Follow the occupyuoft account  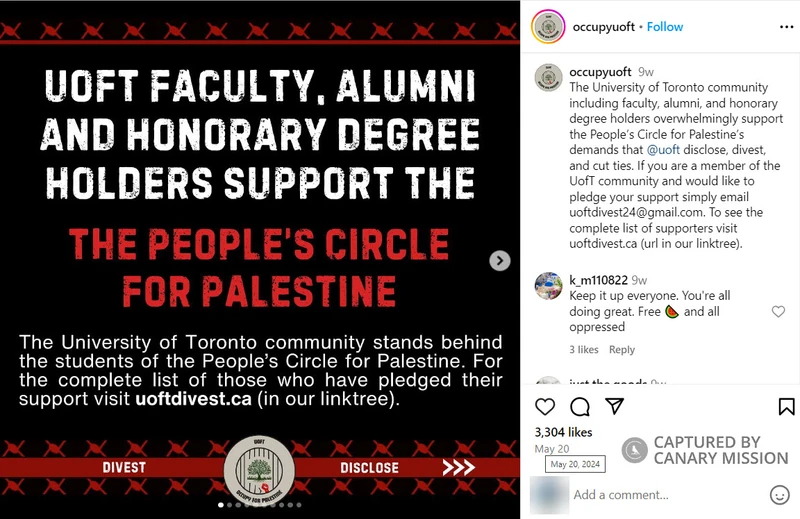(665, 27)
